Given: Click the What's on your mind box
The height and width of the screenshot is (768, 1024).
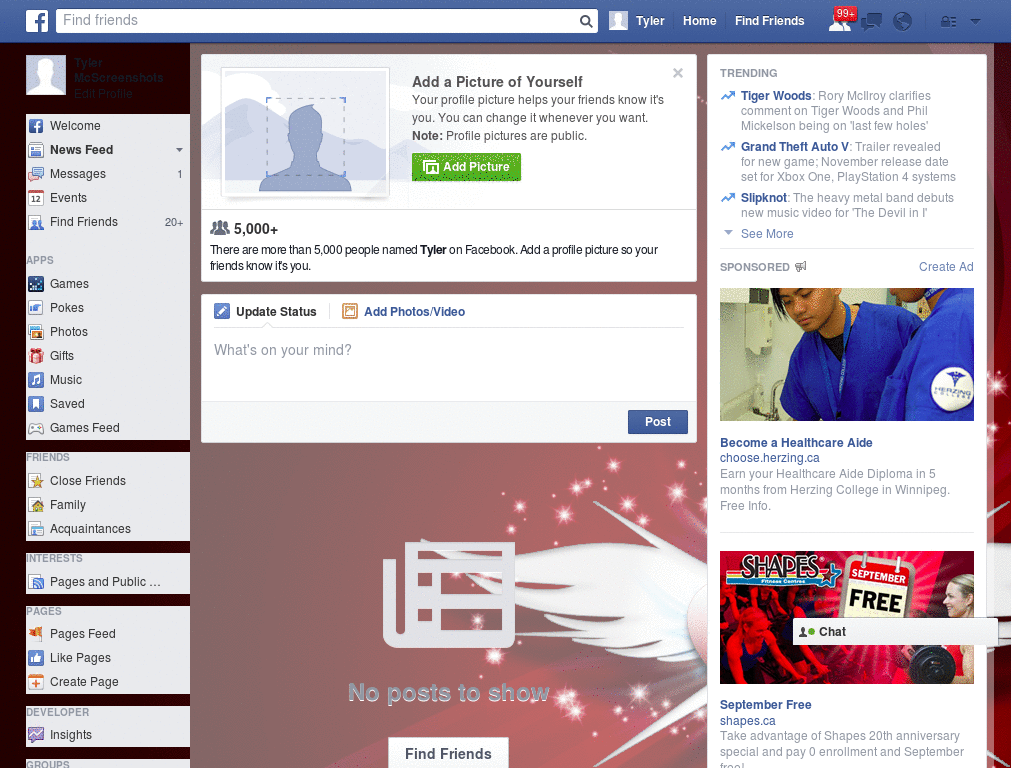Looking at the screenshot, I should pyautogui.click(x=449, y=362).
